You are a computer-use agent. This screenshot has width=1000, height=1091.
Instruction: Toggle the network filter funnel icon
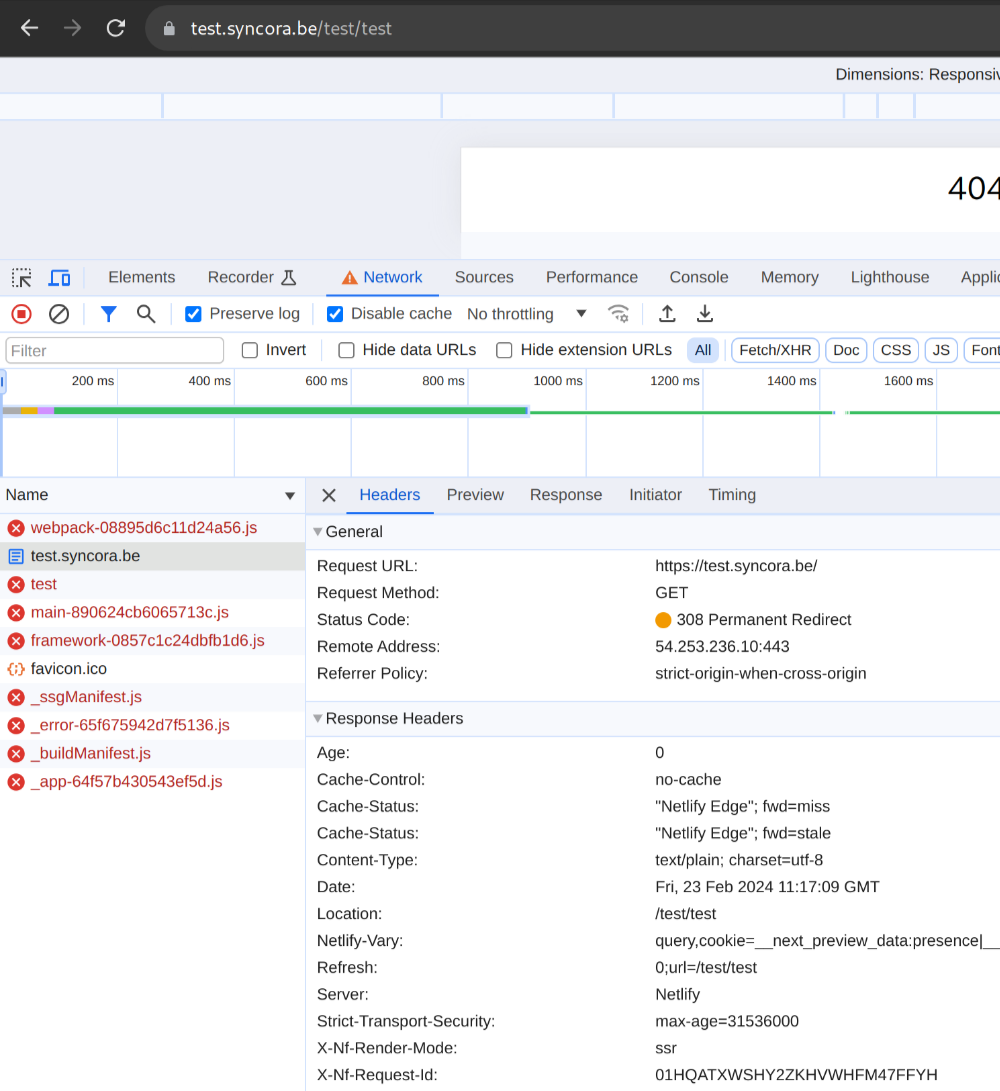click(x=109, y=314)
